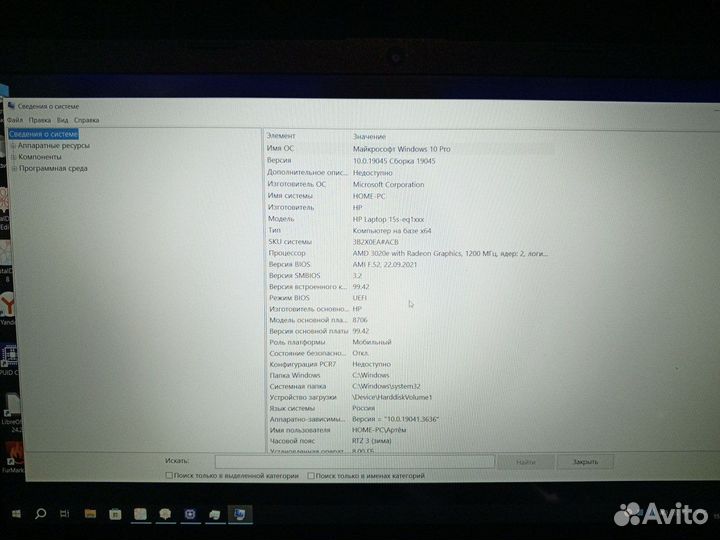Open the 'Справка' menu

[86, 120]
